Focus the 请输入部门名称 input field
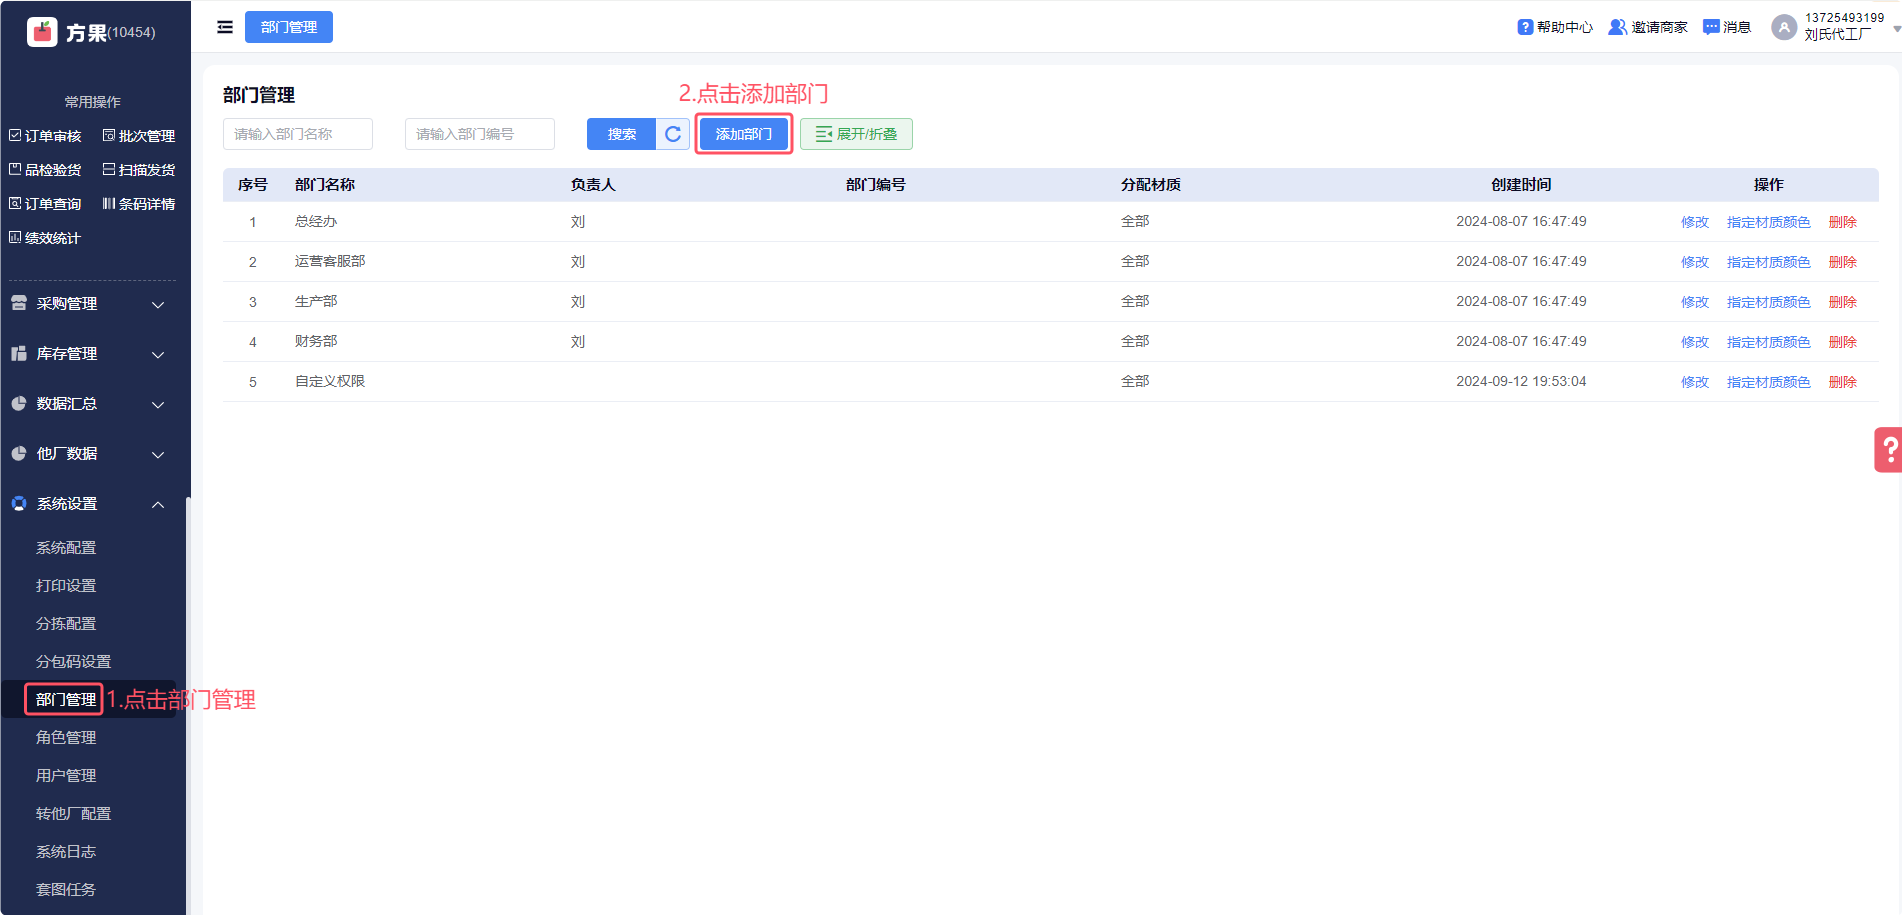 (298, 134)
